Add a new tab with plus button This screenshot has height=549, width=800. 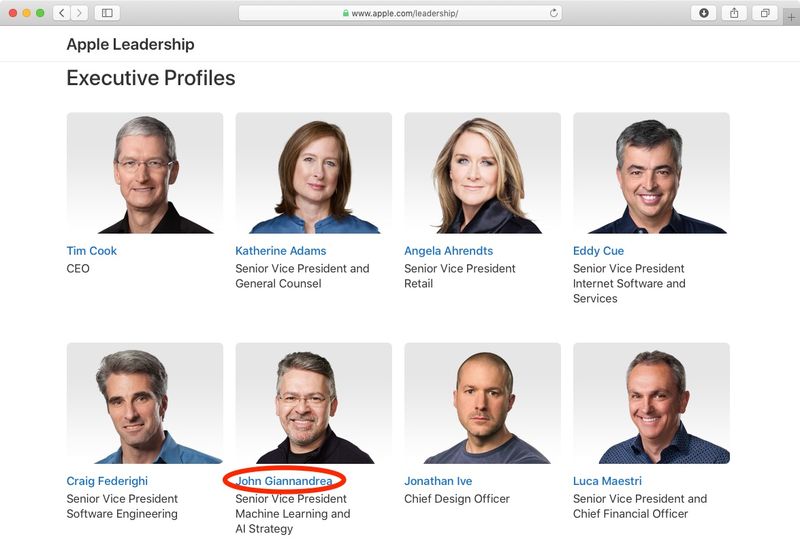[x=791, y=17]
